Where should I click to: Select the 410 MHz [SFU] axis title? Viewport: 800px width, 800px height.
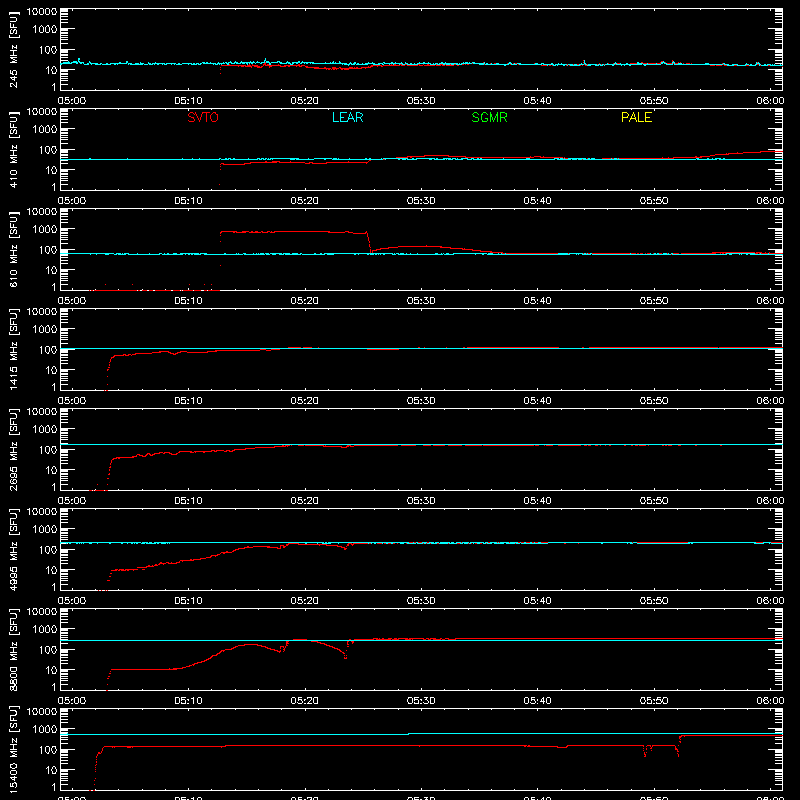[14, 149]
